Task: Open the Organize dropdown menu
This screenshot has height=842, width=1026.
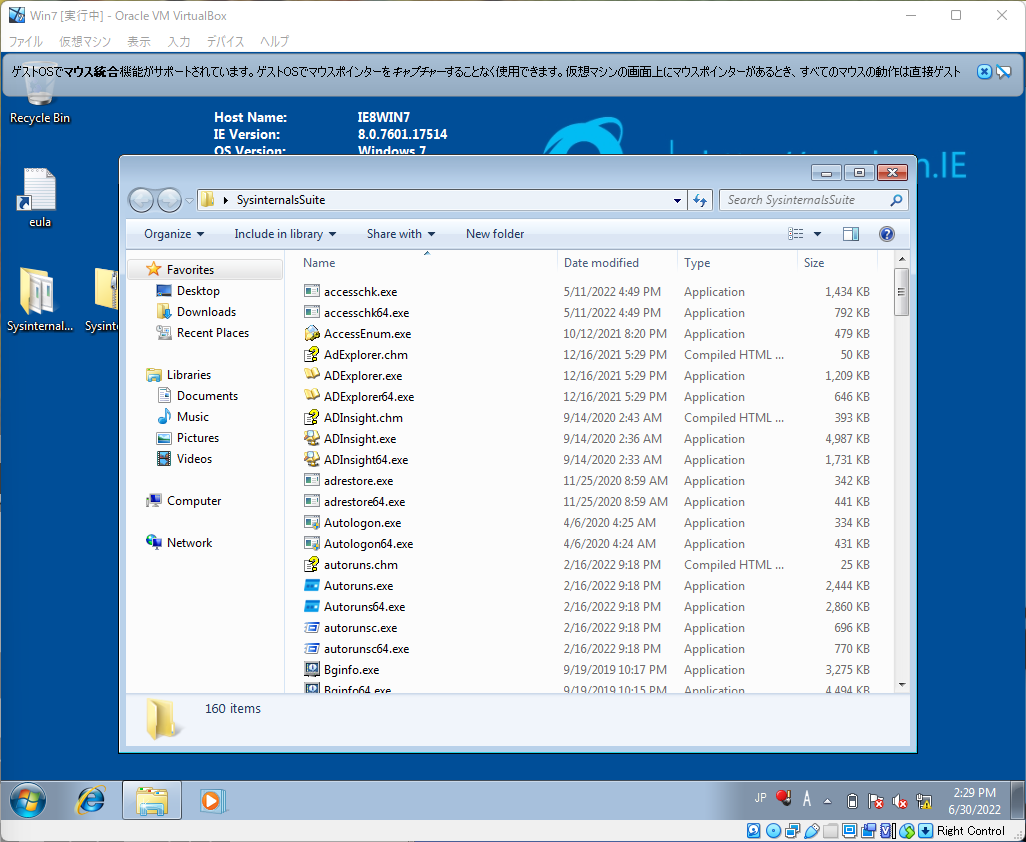Action: click(173, 234)
